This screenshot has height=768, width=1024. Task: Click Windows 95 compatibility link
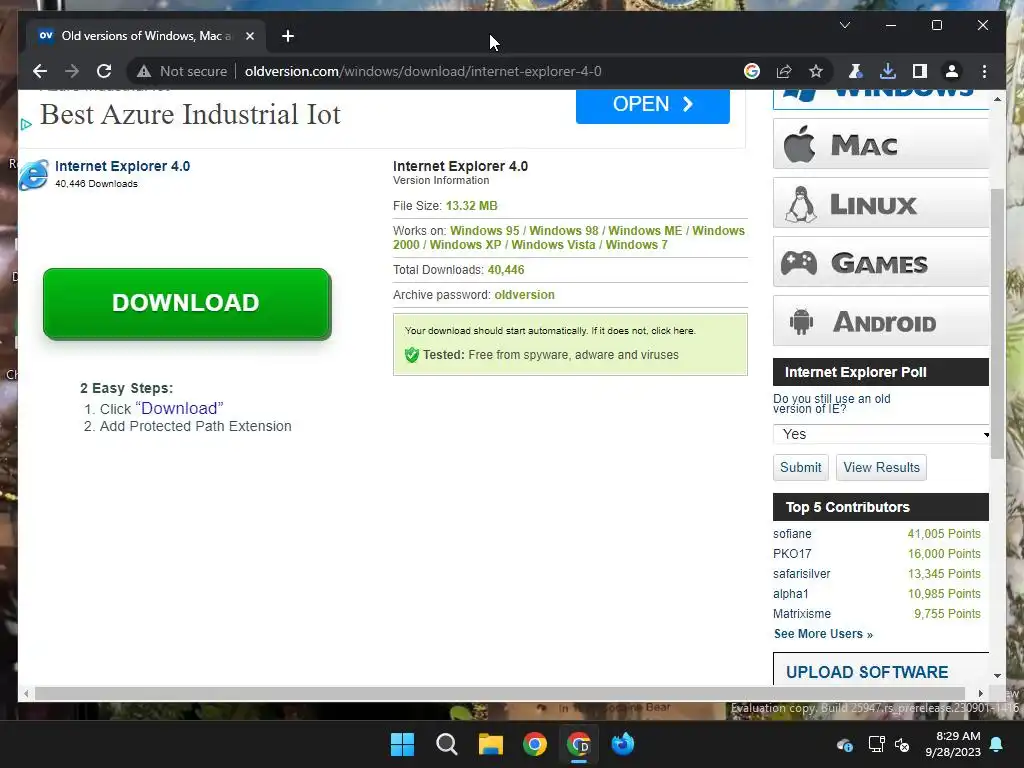tap(485, 231)
